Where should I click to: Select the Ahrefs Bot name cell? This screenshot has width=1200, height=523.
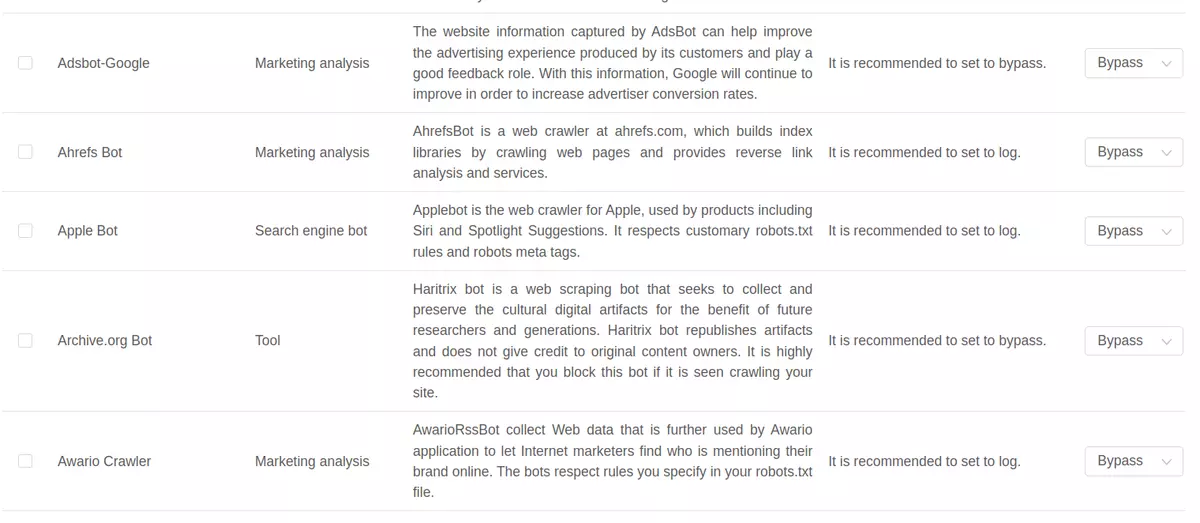click(90, 152)
